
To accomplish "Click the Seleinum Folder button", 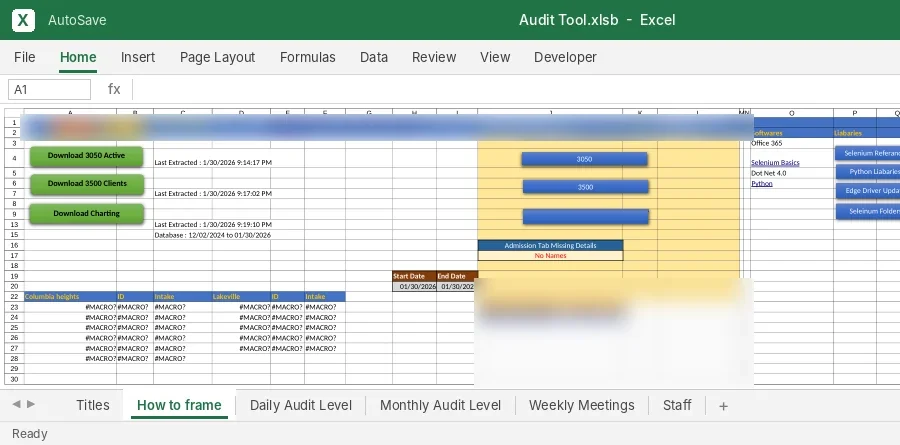I will (x=867, y=211).
